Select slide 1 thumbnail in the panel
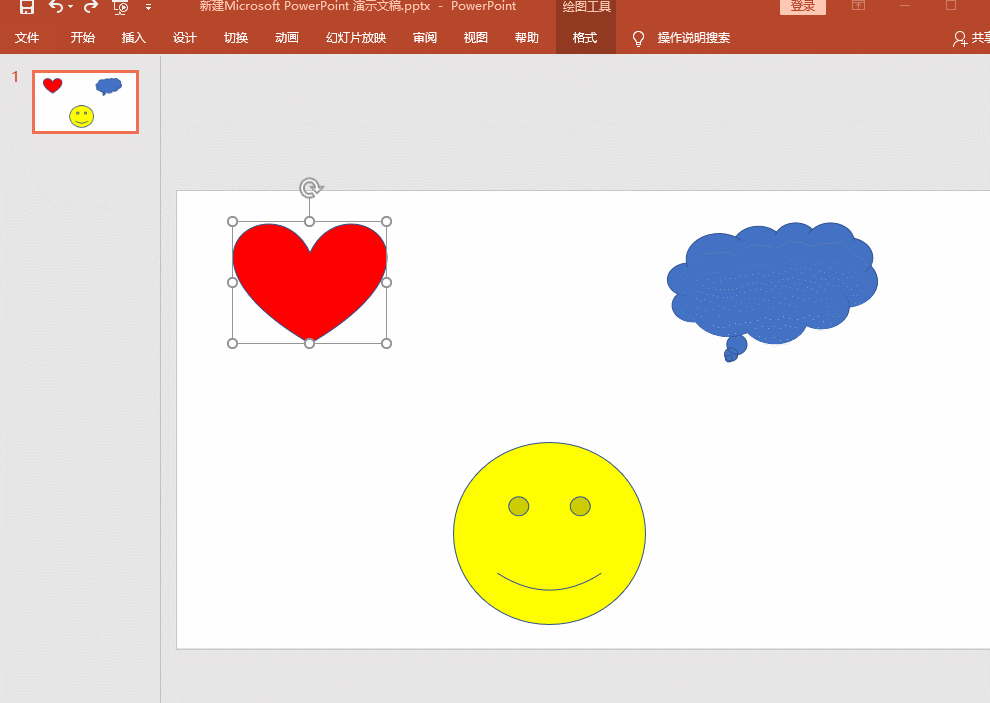The height and width of the screenshot is (703, 990). pos(85,102)
